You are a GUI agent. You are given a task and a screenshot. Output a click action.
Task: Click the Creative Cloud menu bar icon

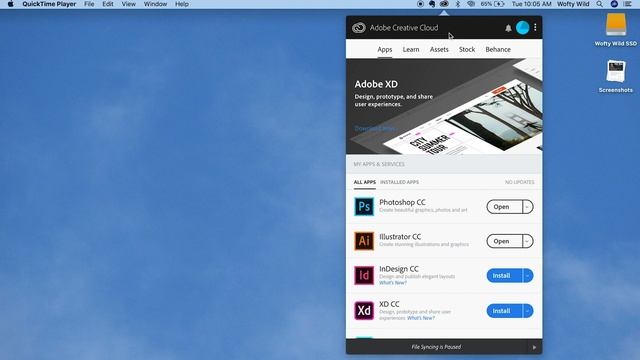[x=444, y=4]
